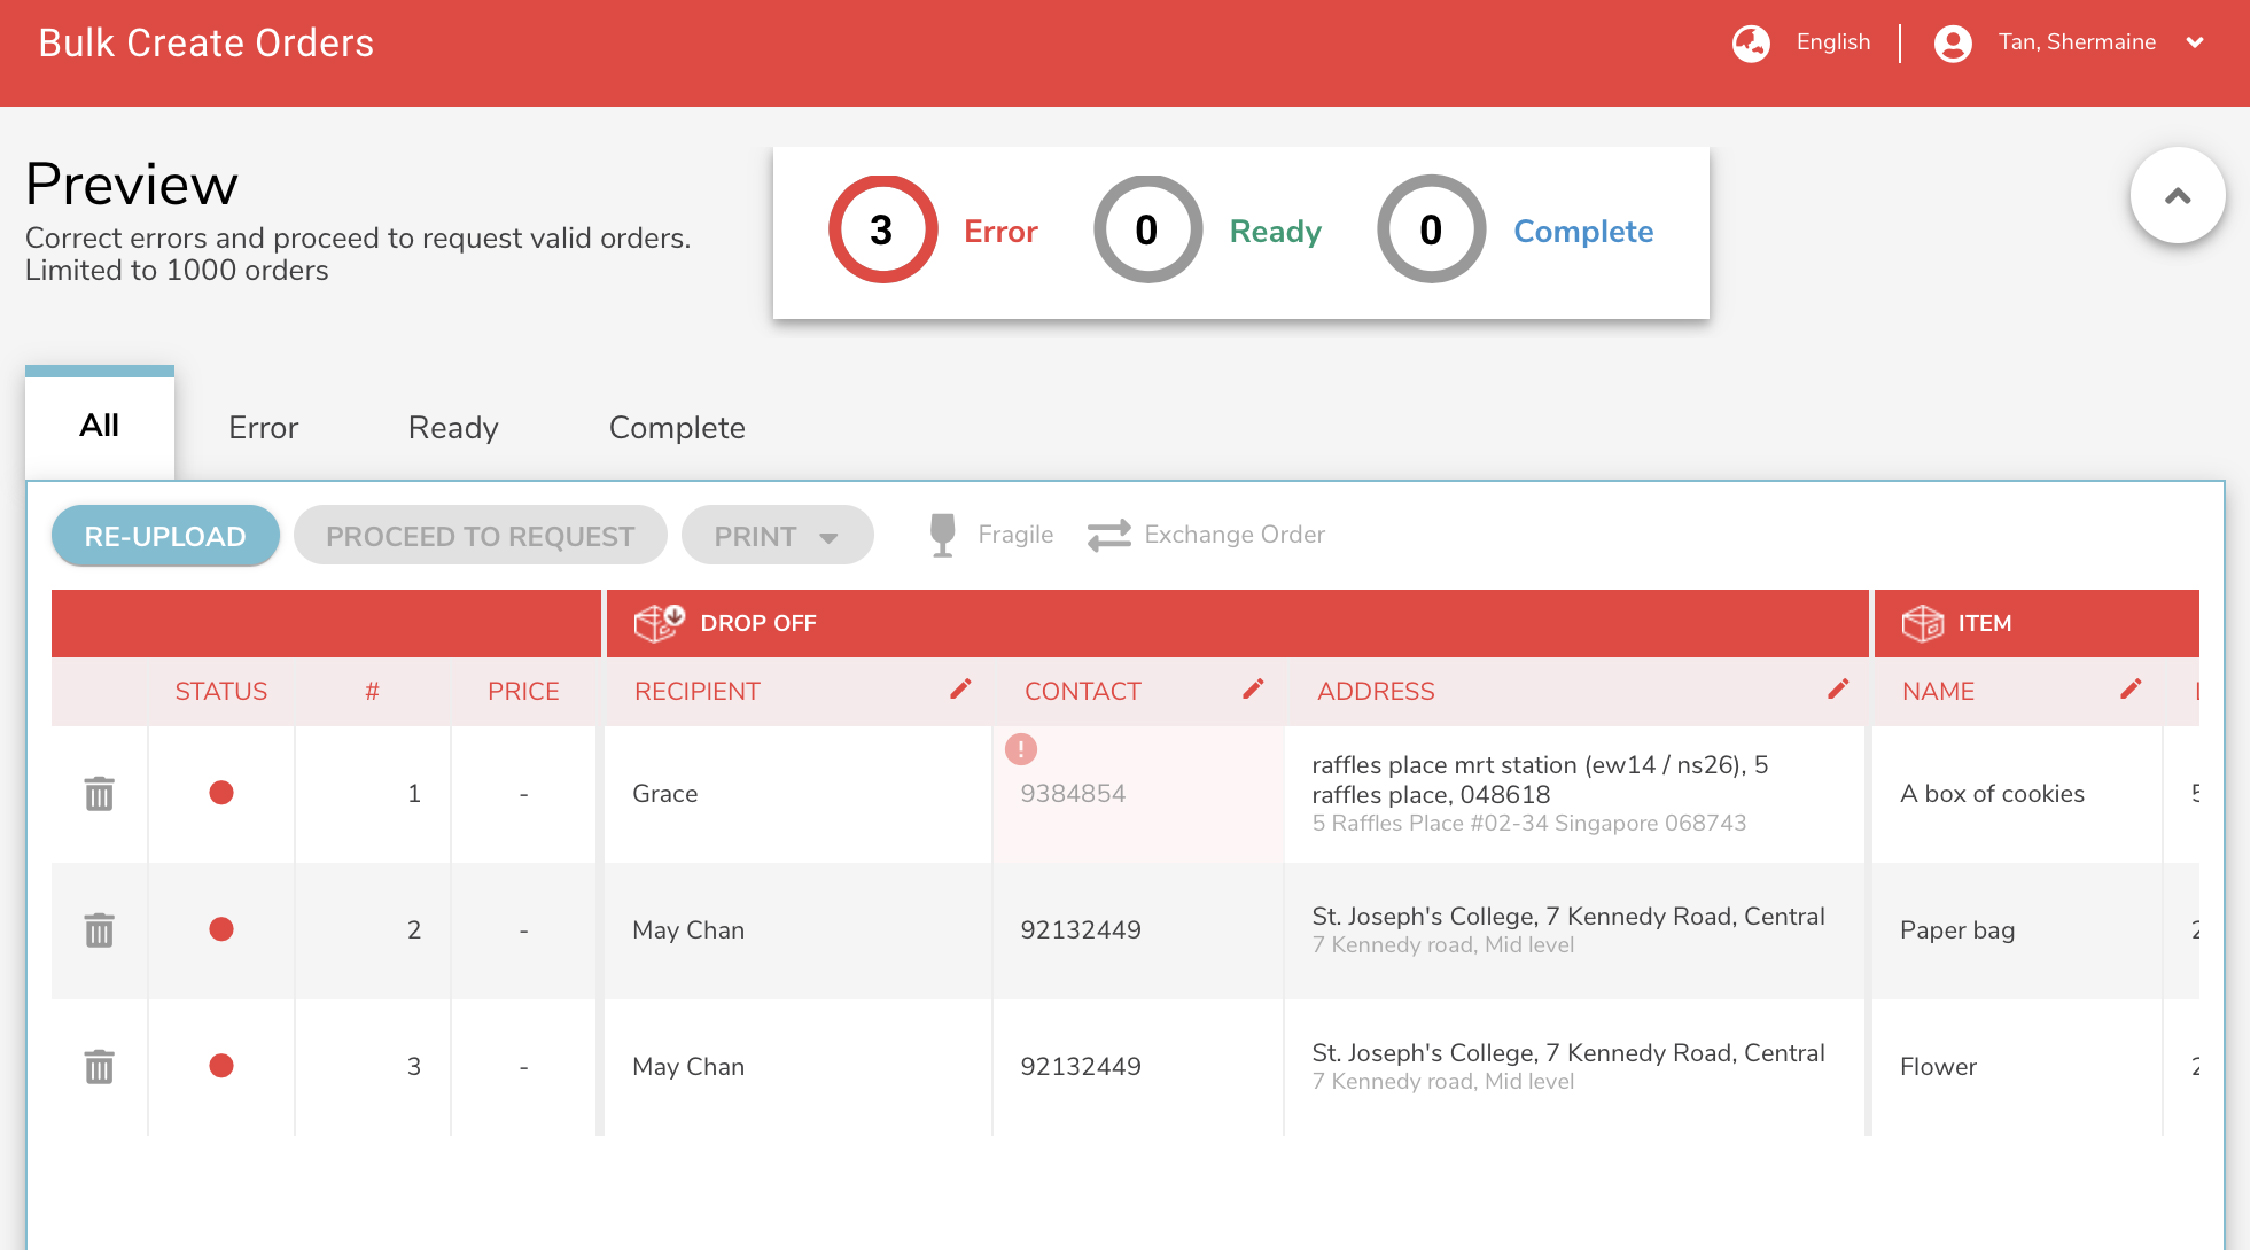Click the Exchange Order legend label
Screen dimensions: 2250x1250
(1234, 535)
